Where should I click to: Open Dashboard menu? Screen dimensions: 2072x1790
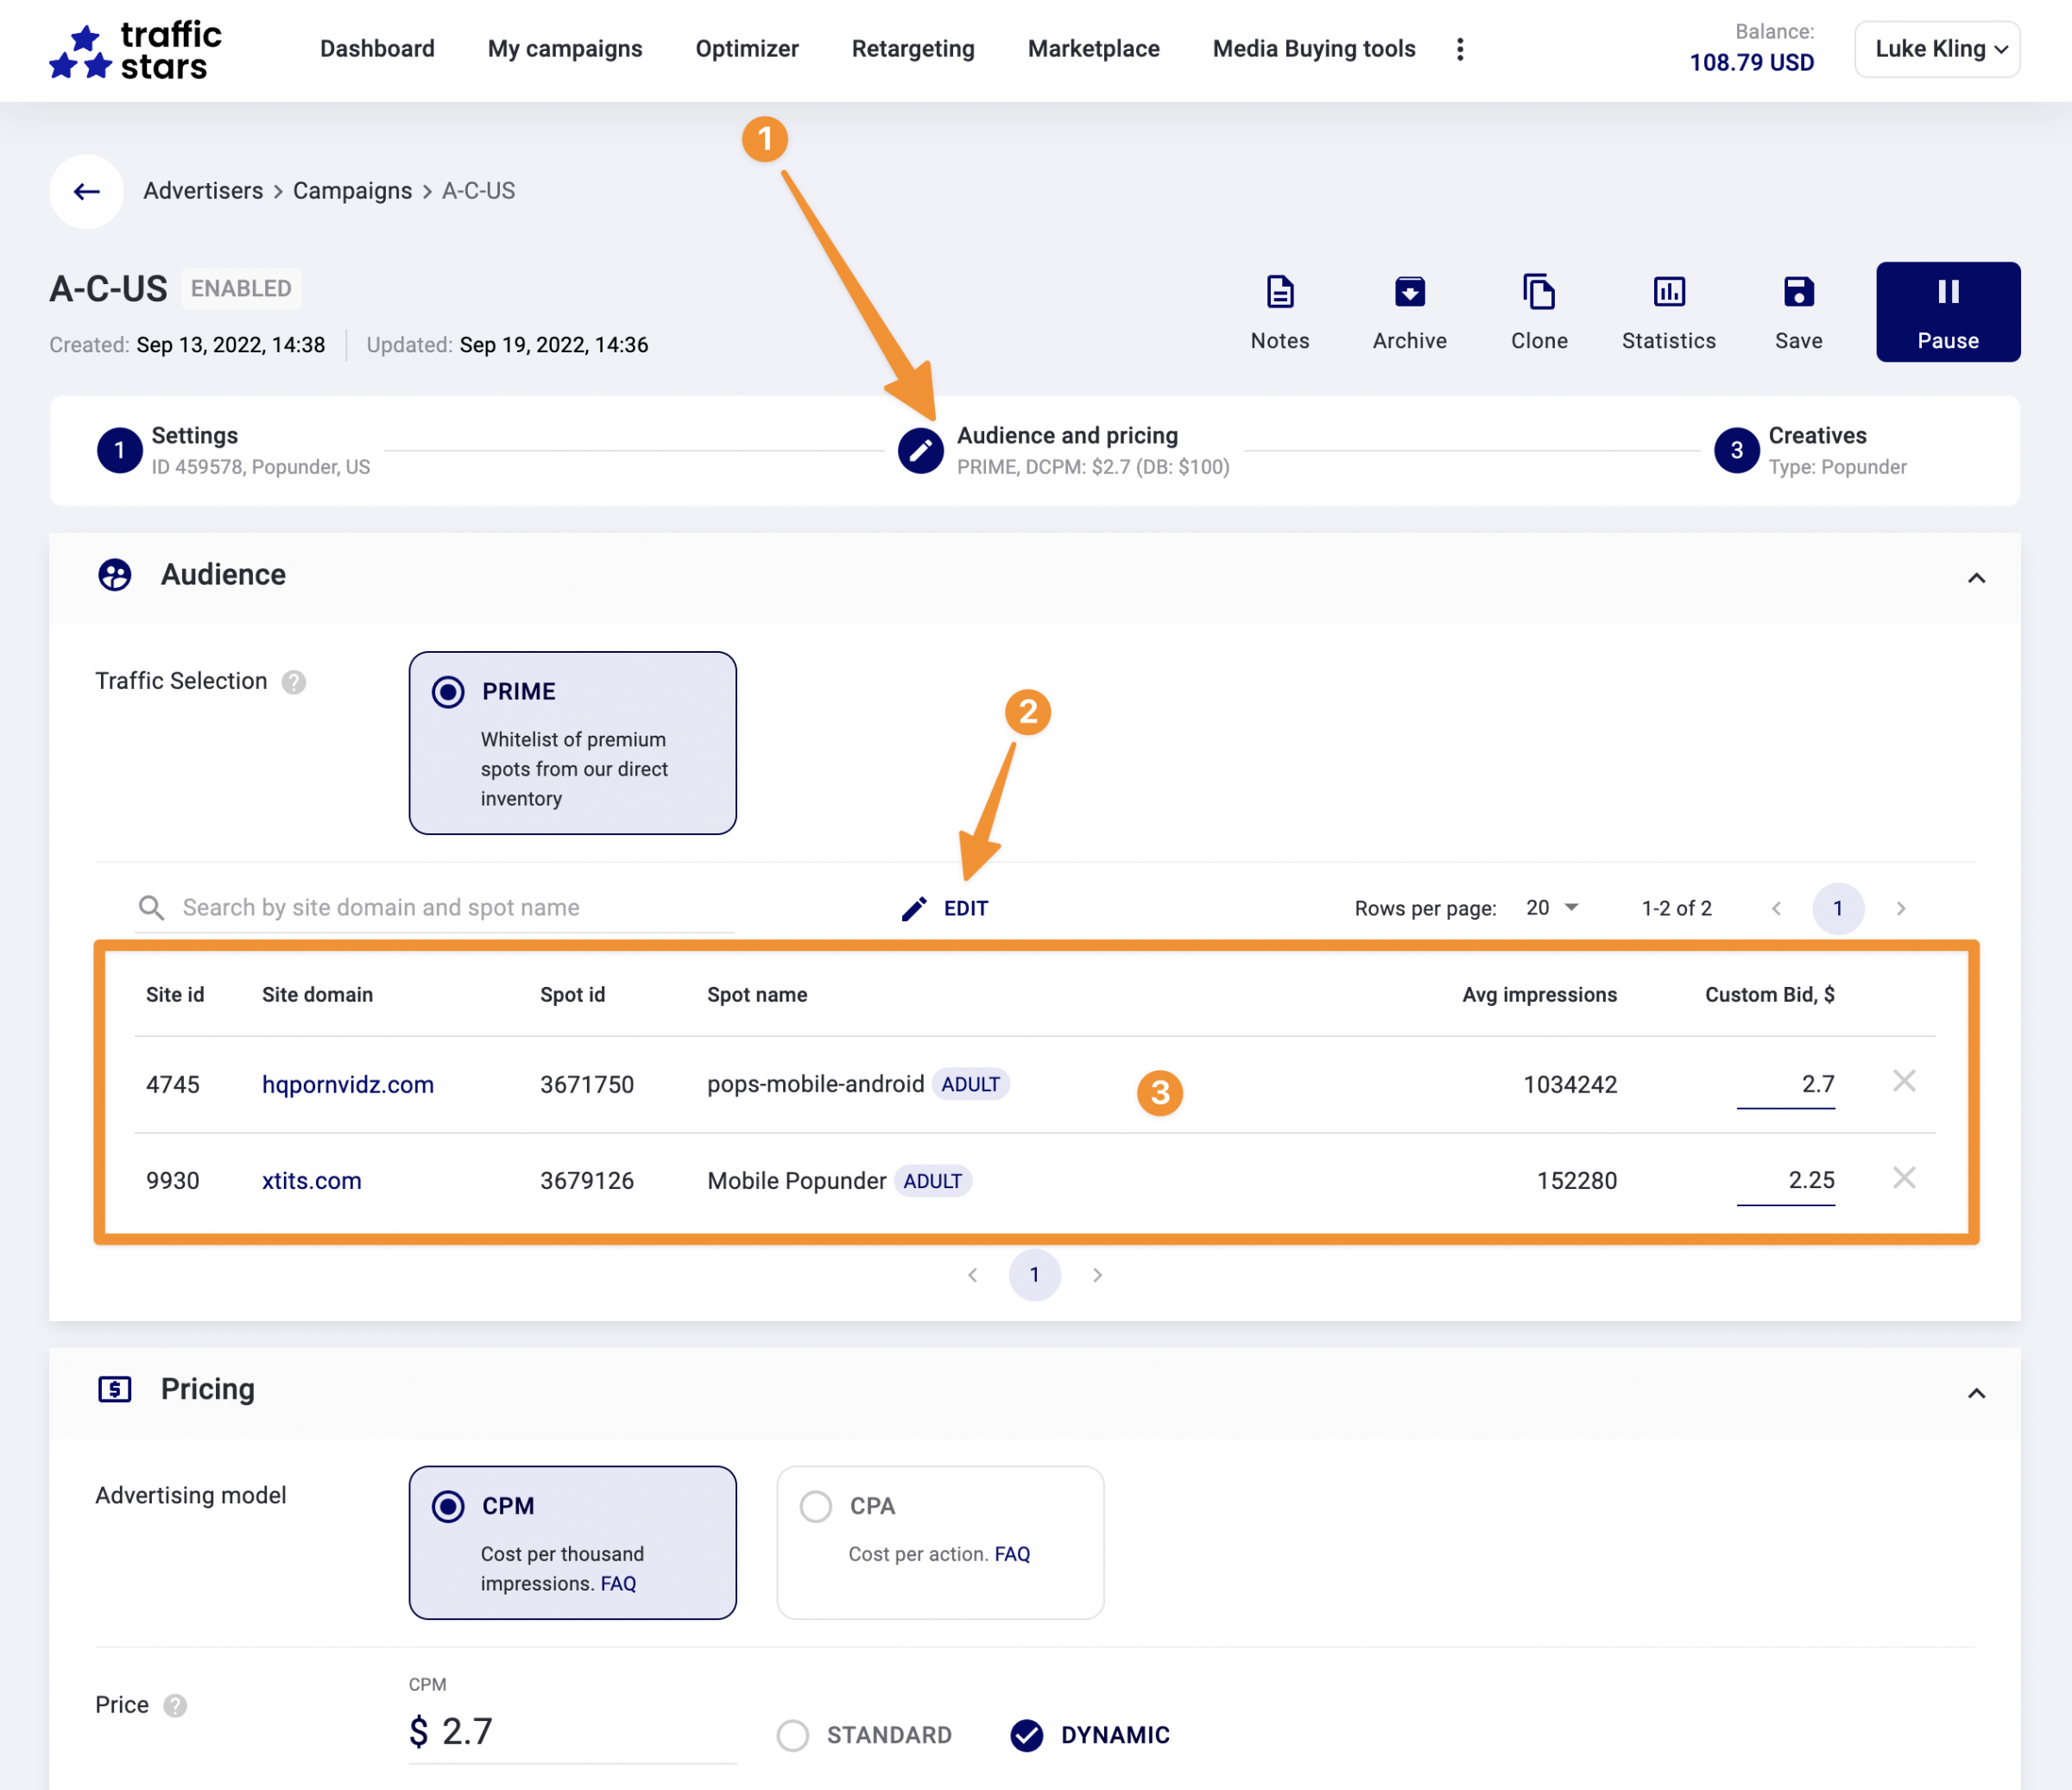[x=377, y=49]
